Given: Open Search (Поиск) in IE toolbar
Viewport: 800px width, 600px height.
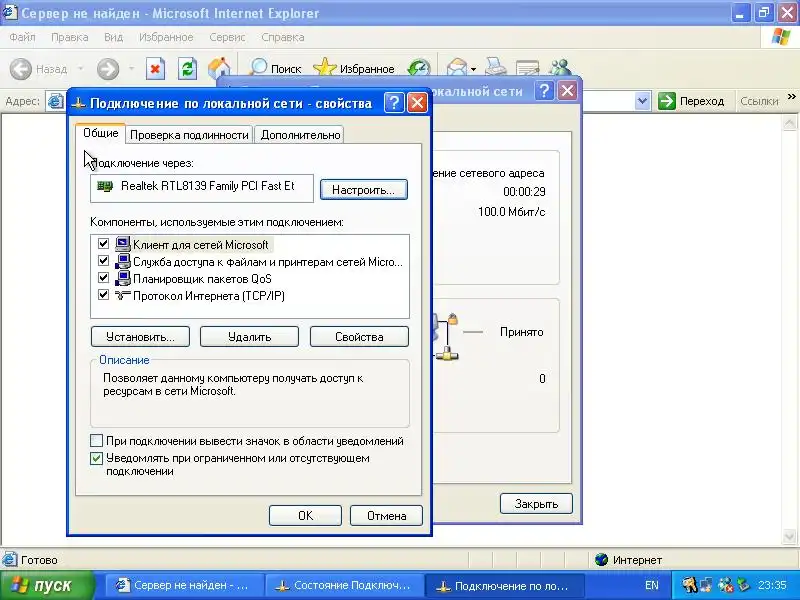Looking at the screenshot, I should 275,68.
